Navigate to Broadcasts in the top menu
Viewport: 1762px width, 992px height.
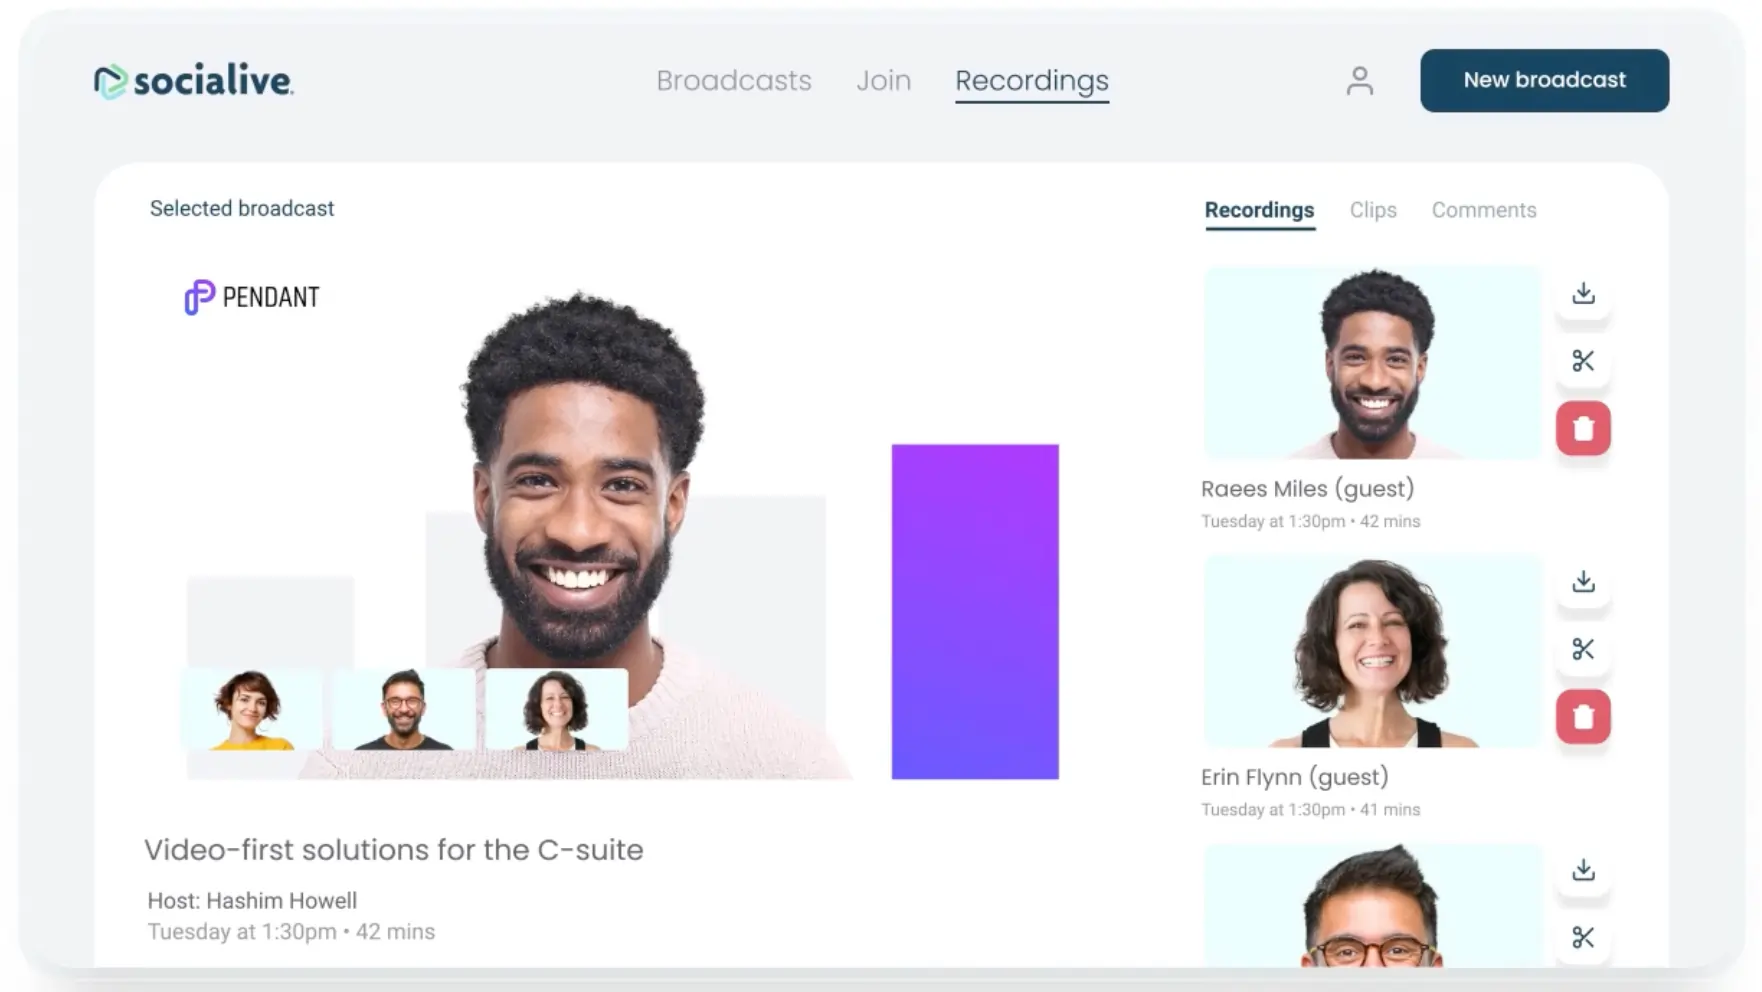[x=734, y=80]
